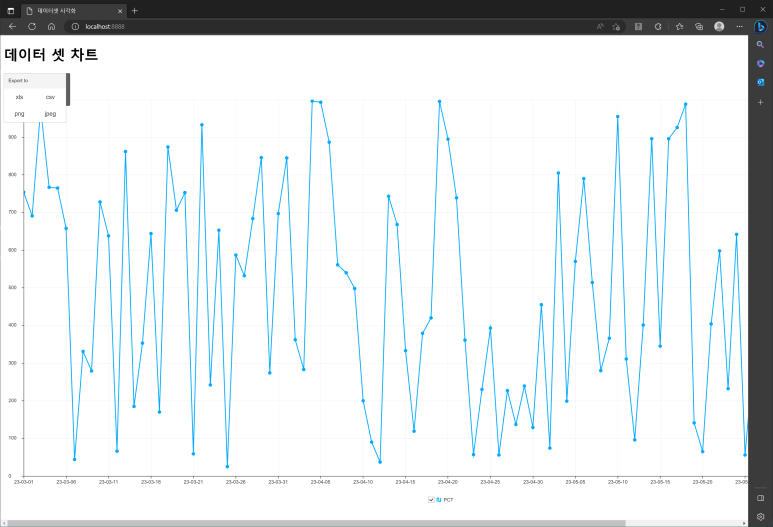Screen dimensions: 773x527
Task: Click the 900 y-axis label
Action: pyautogui.click(x=12, y=137)
